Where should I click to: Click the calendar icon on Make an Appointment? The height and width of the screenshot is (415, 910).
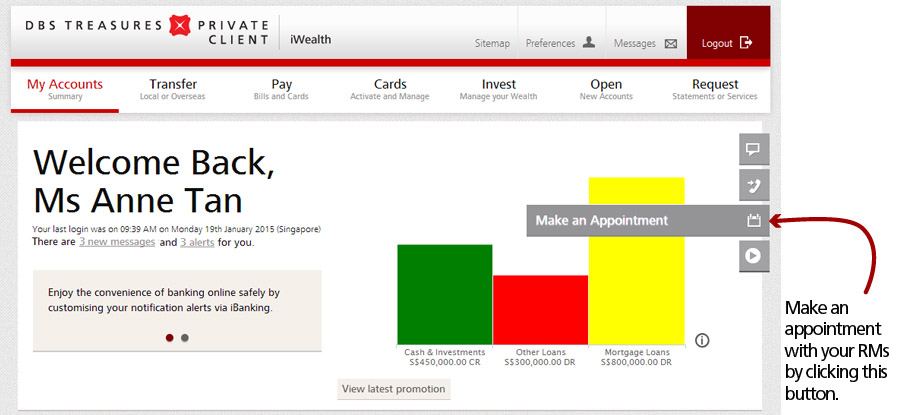[x=754, y=221]
